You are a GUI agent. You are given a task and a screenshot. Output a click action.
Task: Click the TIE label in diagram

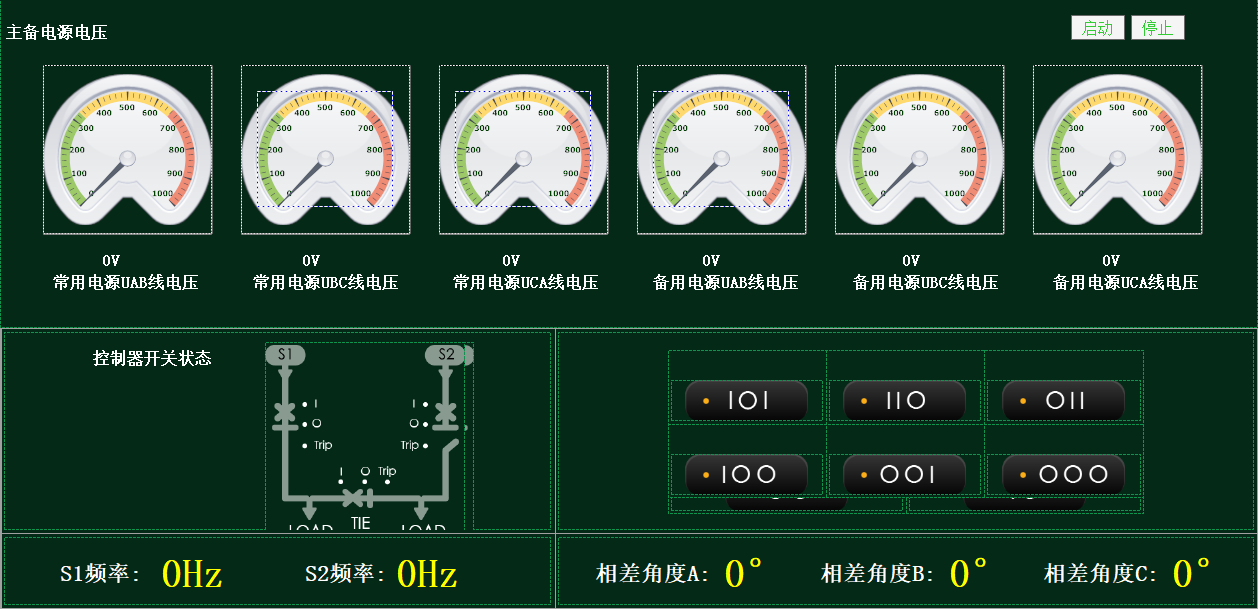[360, 521]
